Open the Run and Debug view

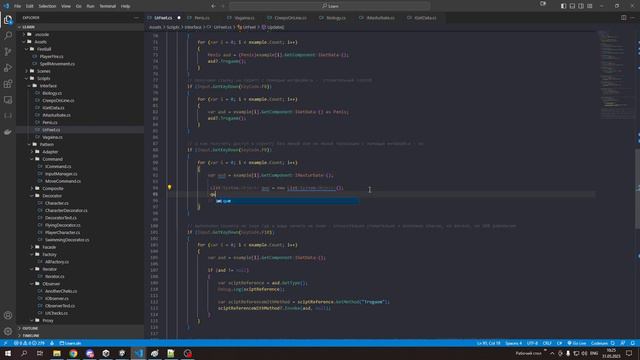[x=8, y=68]
